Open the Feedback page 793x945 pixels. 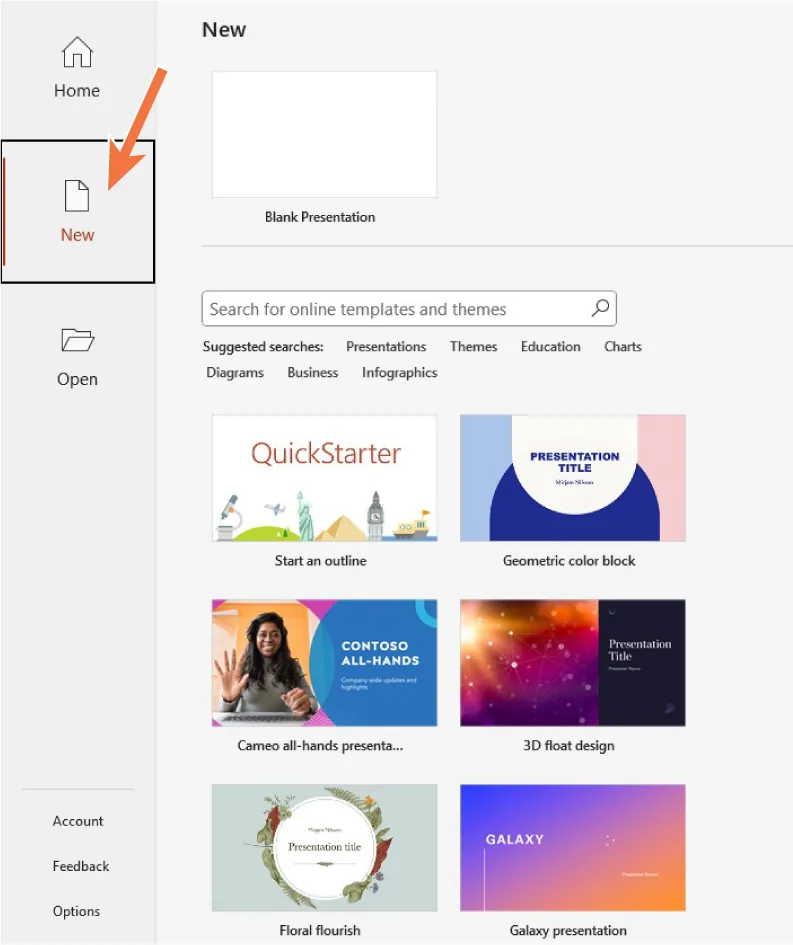pyautogui.click(x=81, y=866)
